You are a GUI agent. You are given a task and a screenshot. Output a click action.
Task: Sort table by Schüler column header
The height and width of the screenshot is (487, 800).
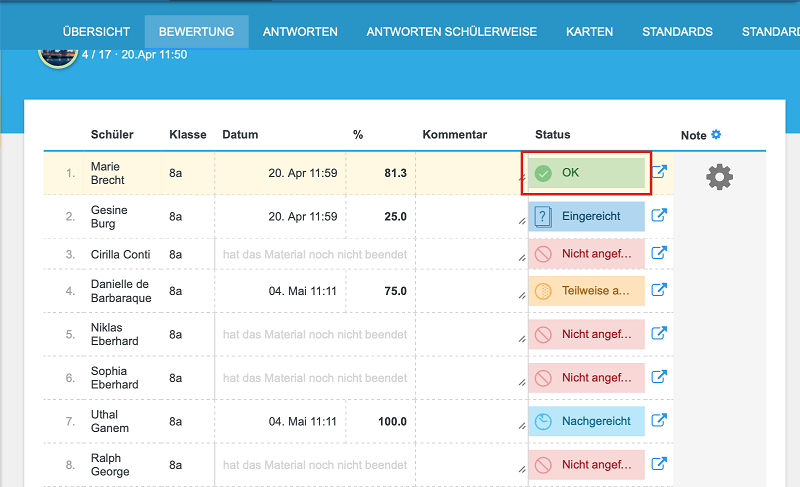(x=112, y=135)
